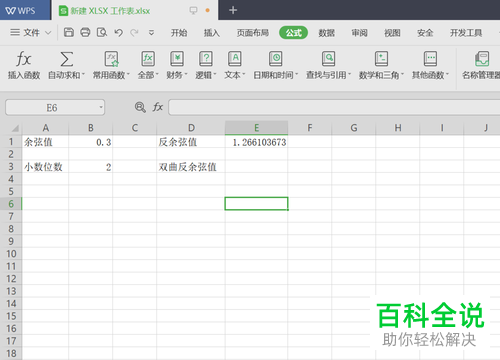Select cell A3 containing 小数位数

[46, 167]
